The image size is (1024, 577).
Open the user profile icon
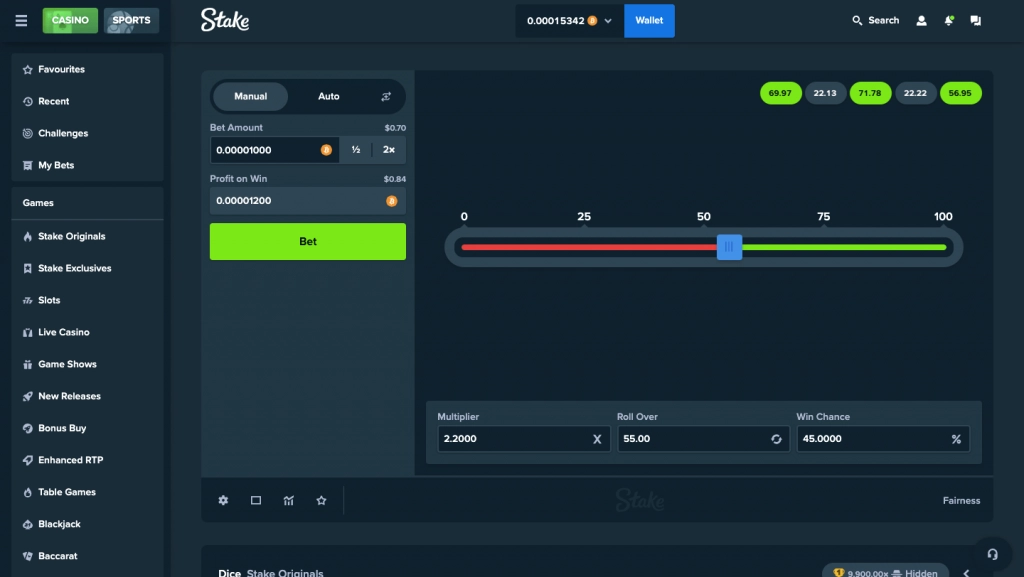pyautogui.click(x=921, y=20)
